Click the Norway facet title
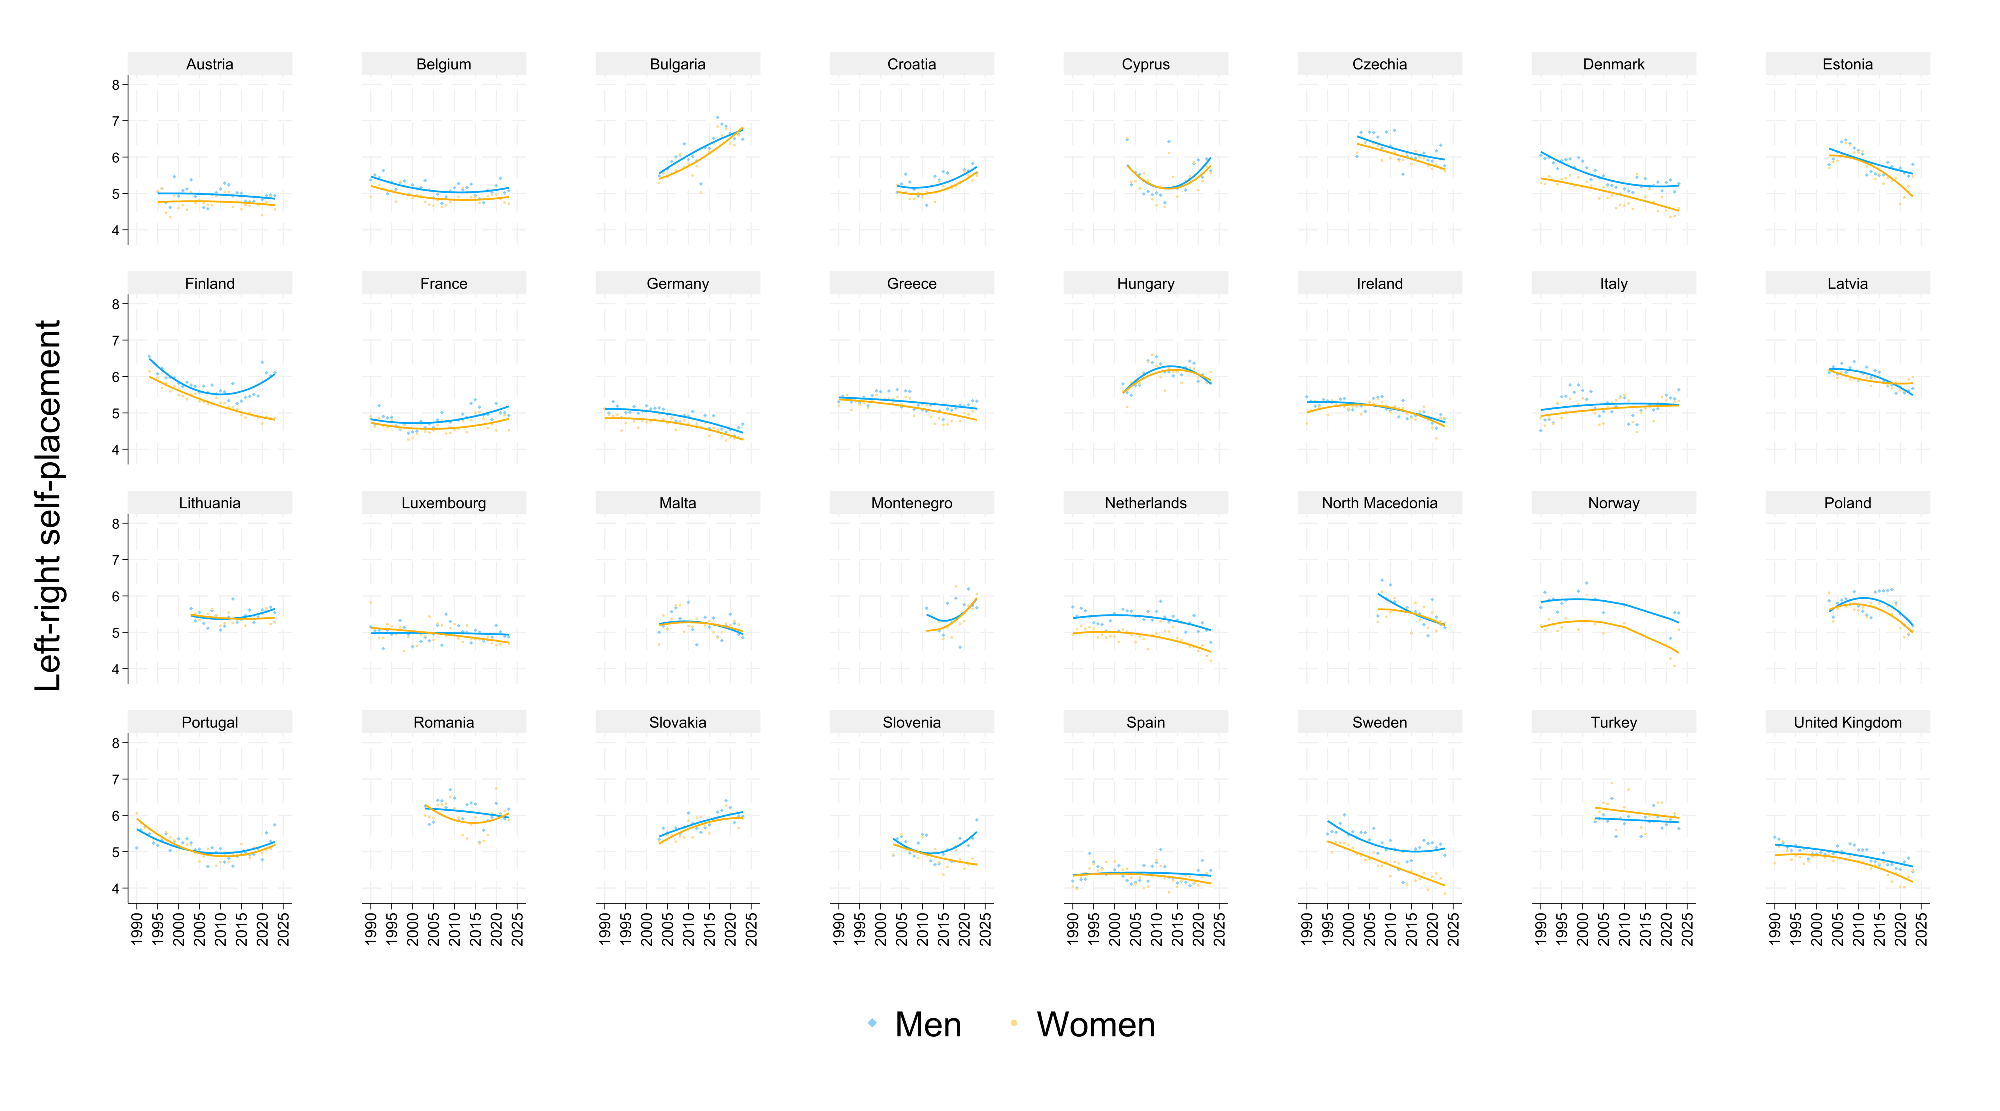Viewport: 2000px width, 1111px height. tap(1614, 503)
